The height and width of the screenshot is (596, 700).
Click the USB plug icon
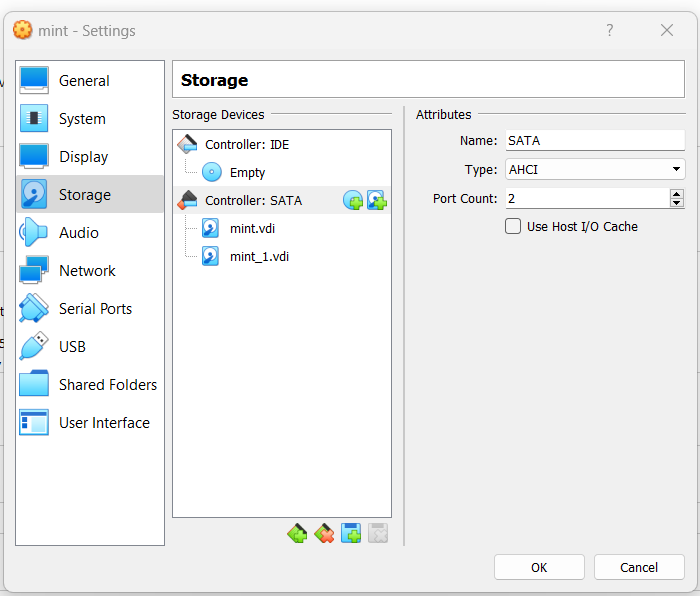[34, 346]
